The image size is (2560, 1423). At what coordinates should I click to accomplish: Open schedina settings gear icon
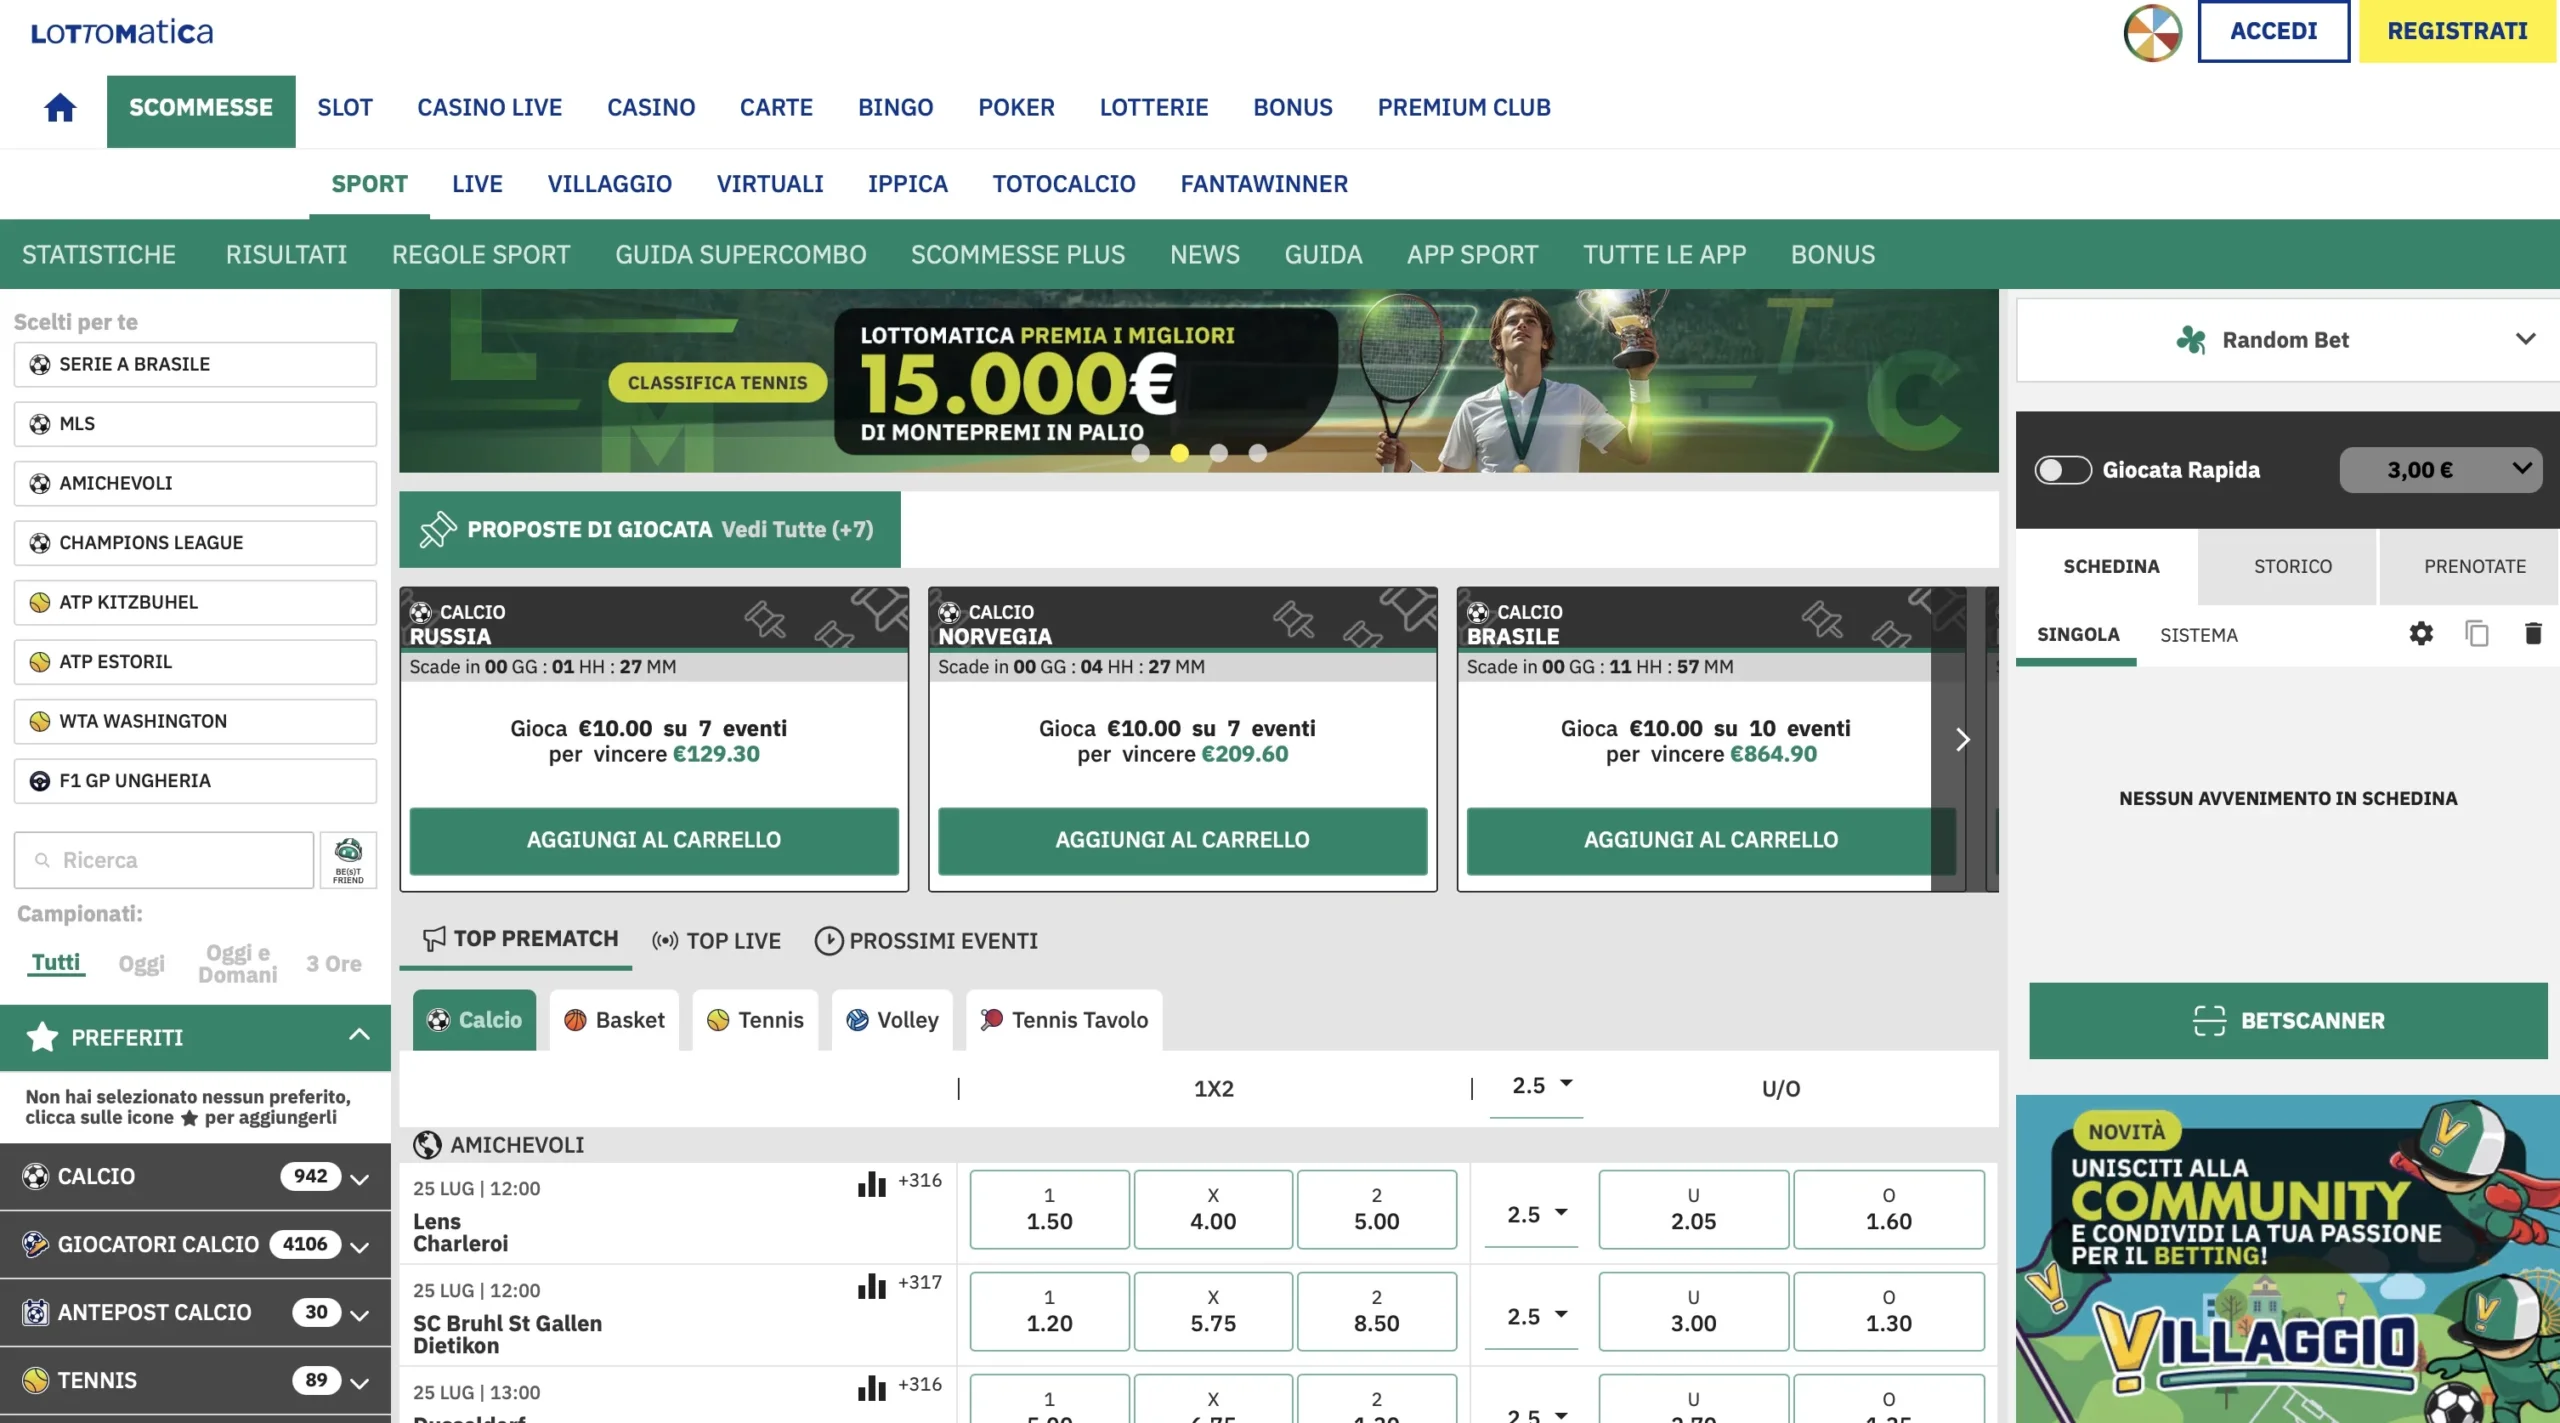tap(2421, 634)
